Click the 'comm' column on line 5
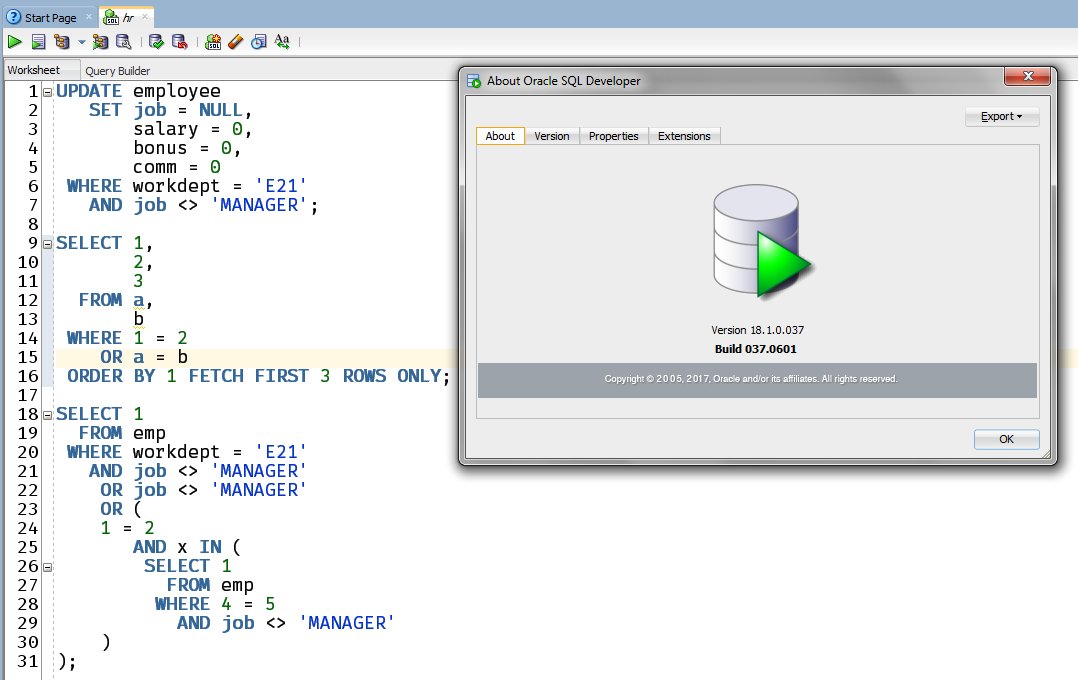Screen dimensions: 1078x680 [x=155, y=167]
